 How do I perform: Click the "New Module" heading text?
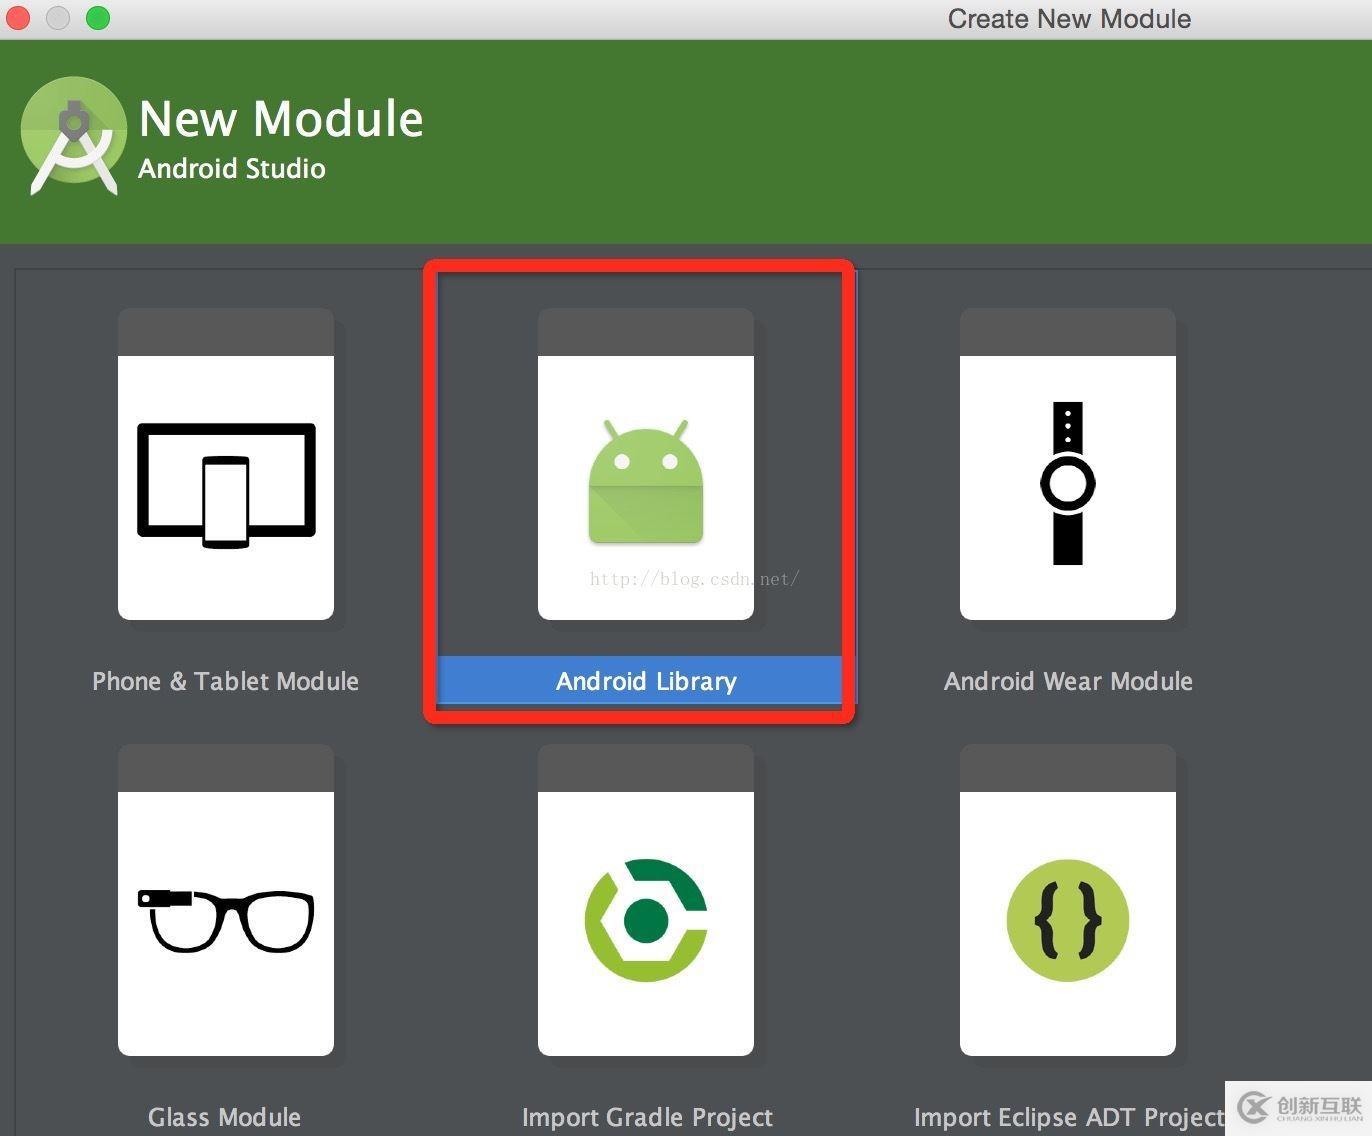click(x=281, y=118)
